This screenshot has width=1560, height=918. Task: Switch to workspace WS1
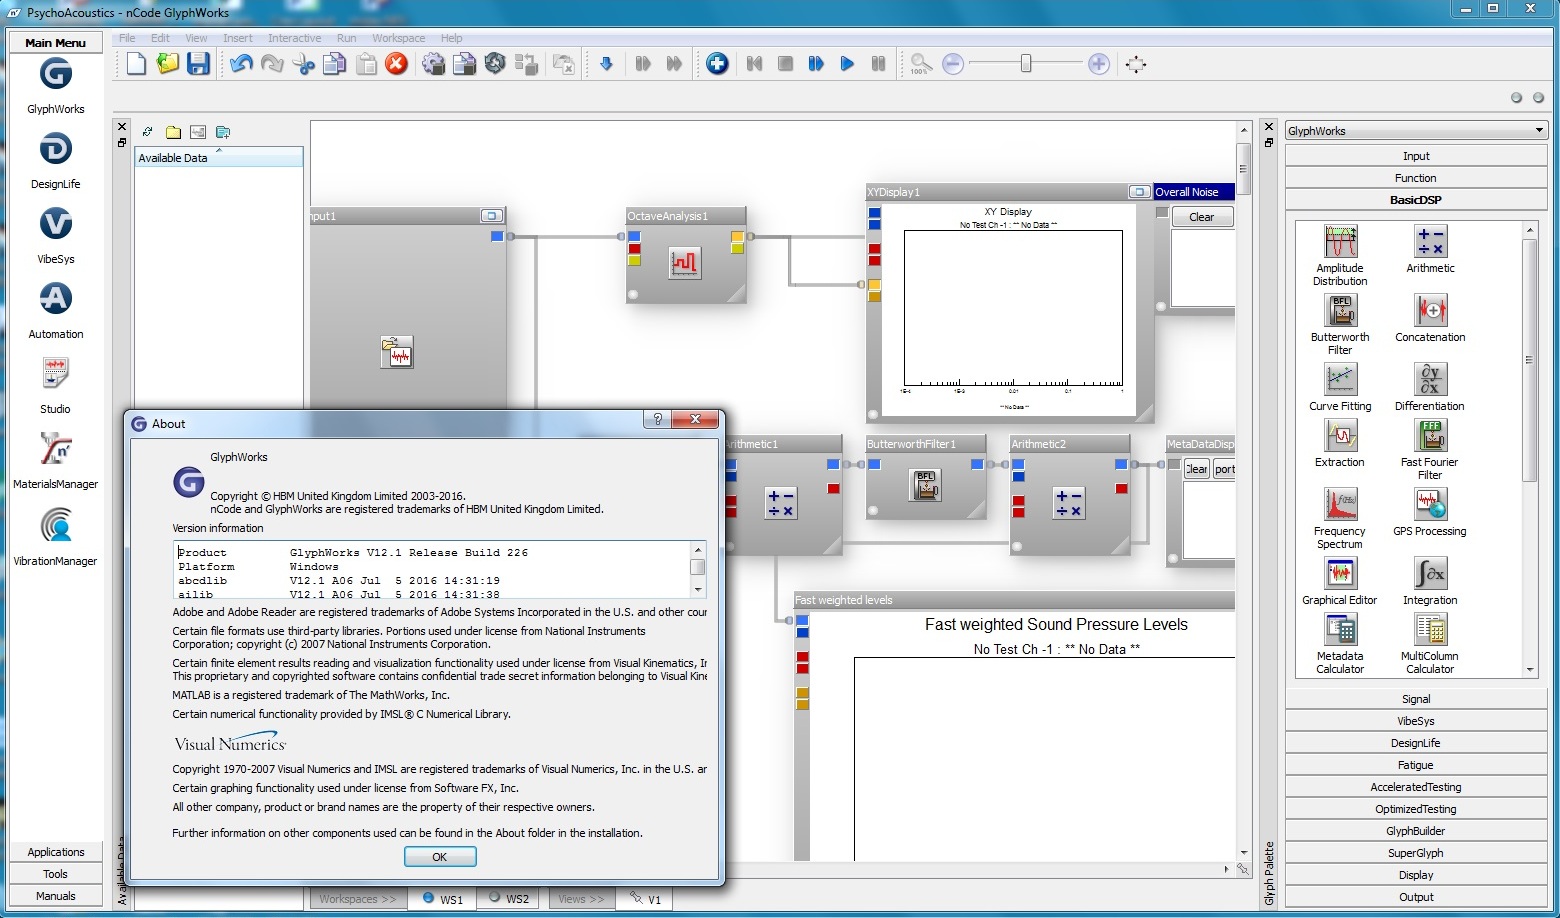point(443,899)
